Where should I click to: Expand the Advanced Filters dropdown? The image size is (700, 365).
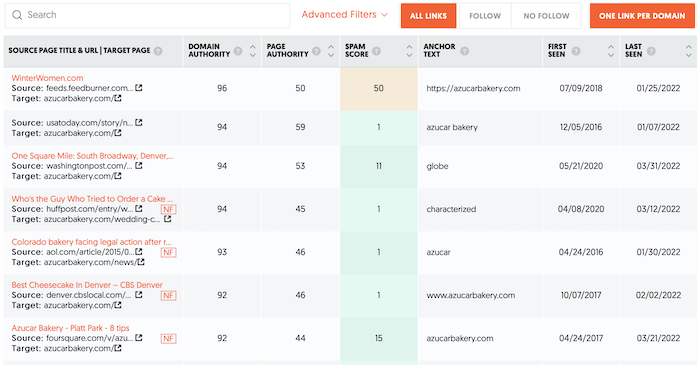pyautogui.click(x=344, y=15)
